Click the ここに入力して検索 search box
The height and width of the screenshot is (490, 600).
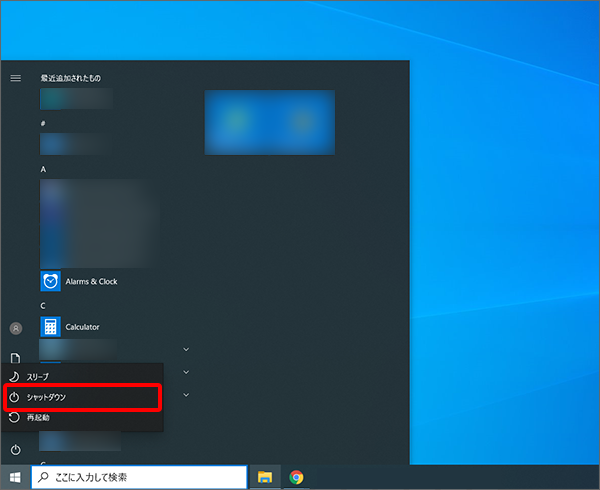pyautogui.click(x=140, y=477)
